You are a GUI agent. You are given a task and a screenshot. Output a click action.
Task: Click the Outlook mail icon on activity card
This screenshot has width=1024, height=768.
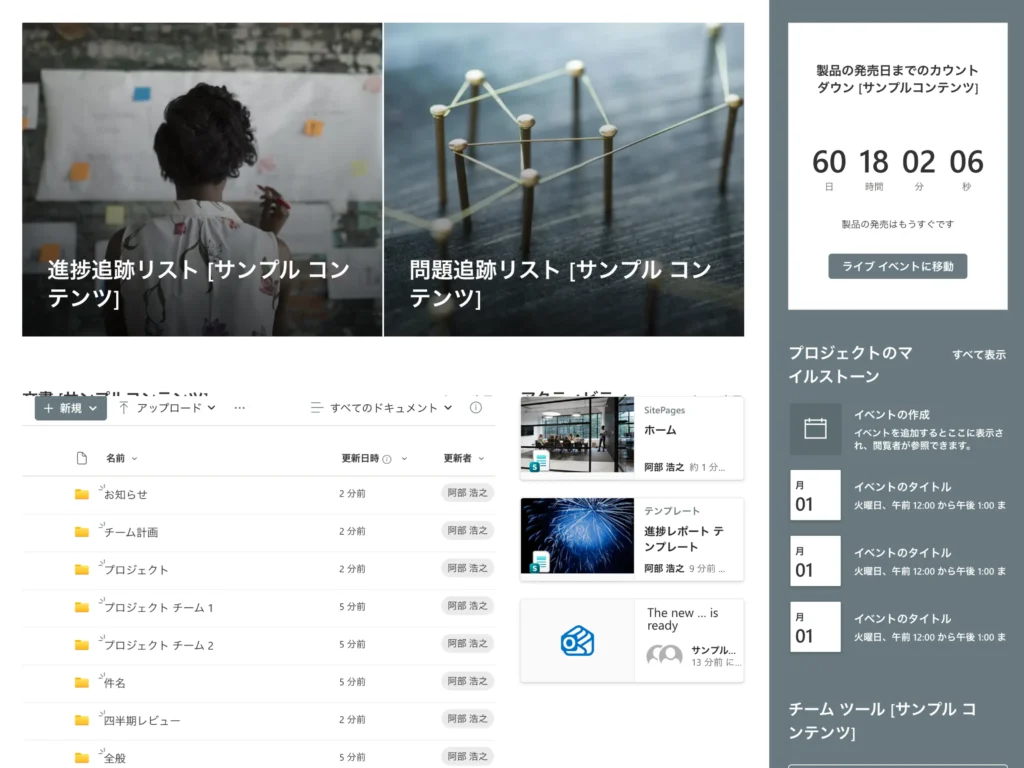[x=577, y=641]
